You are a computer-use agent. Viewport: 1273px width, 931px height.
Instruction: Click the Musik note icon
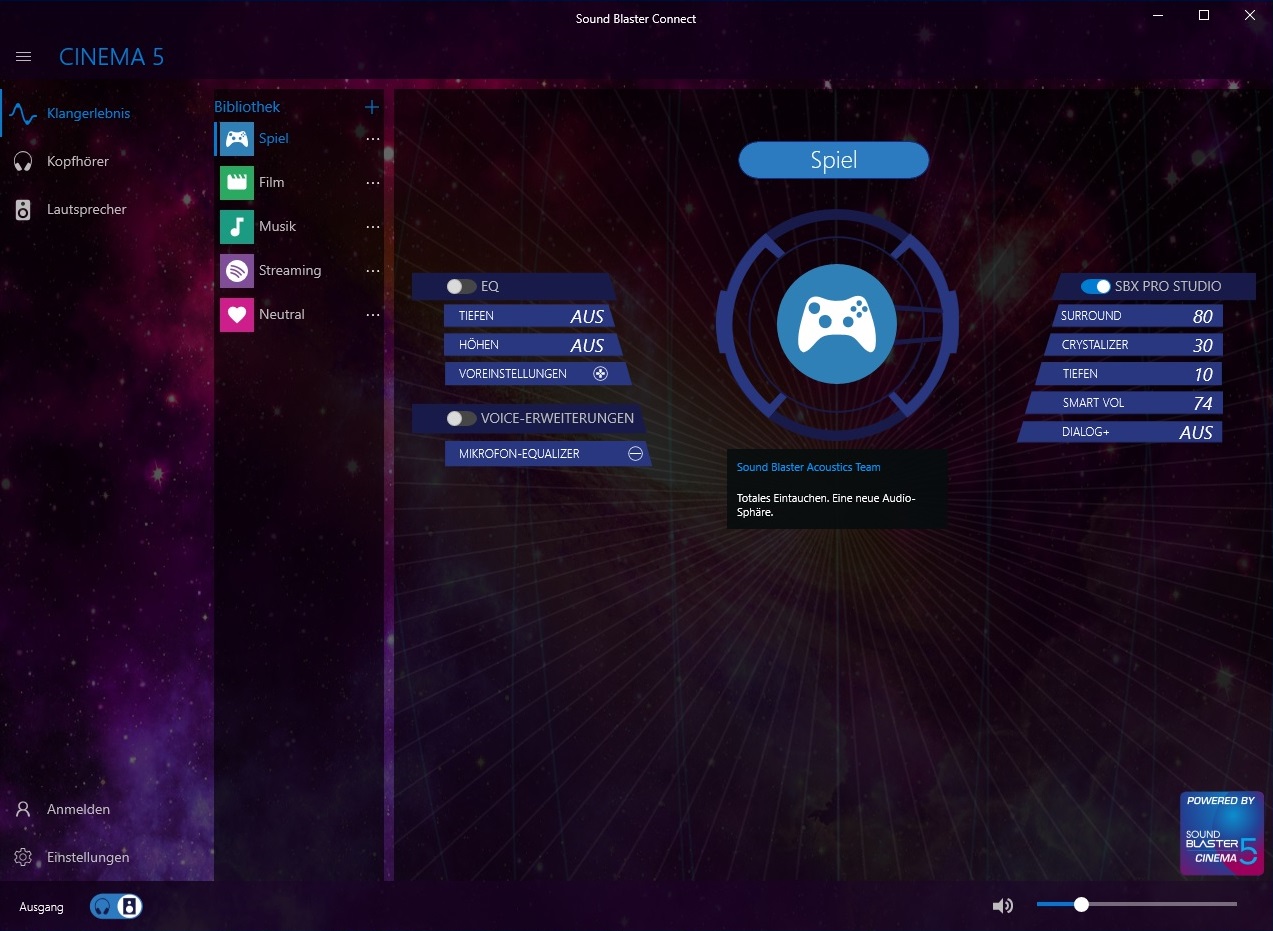[237, 227]
